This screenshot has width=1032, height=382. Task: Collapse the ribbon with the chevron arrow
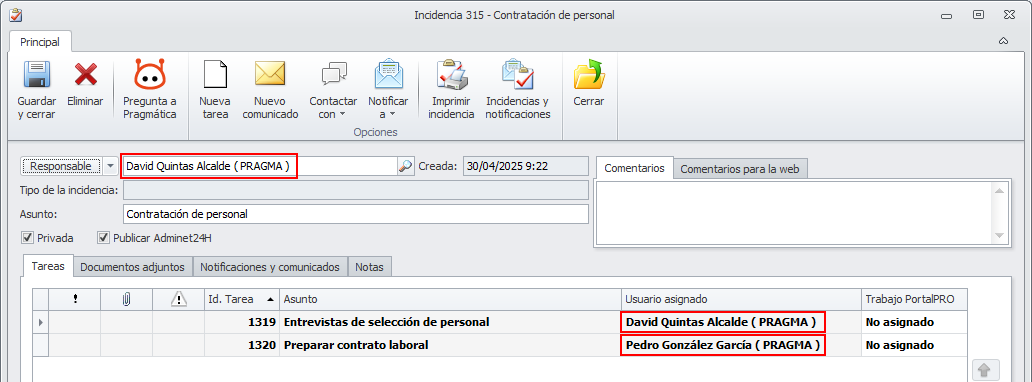[1004, 41]
